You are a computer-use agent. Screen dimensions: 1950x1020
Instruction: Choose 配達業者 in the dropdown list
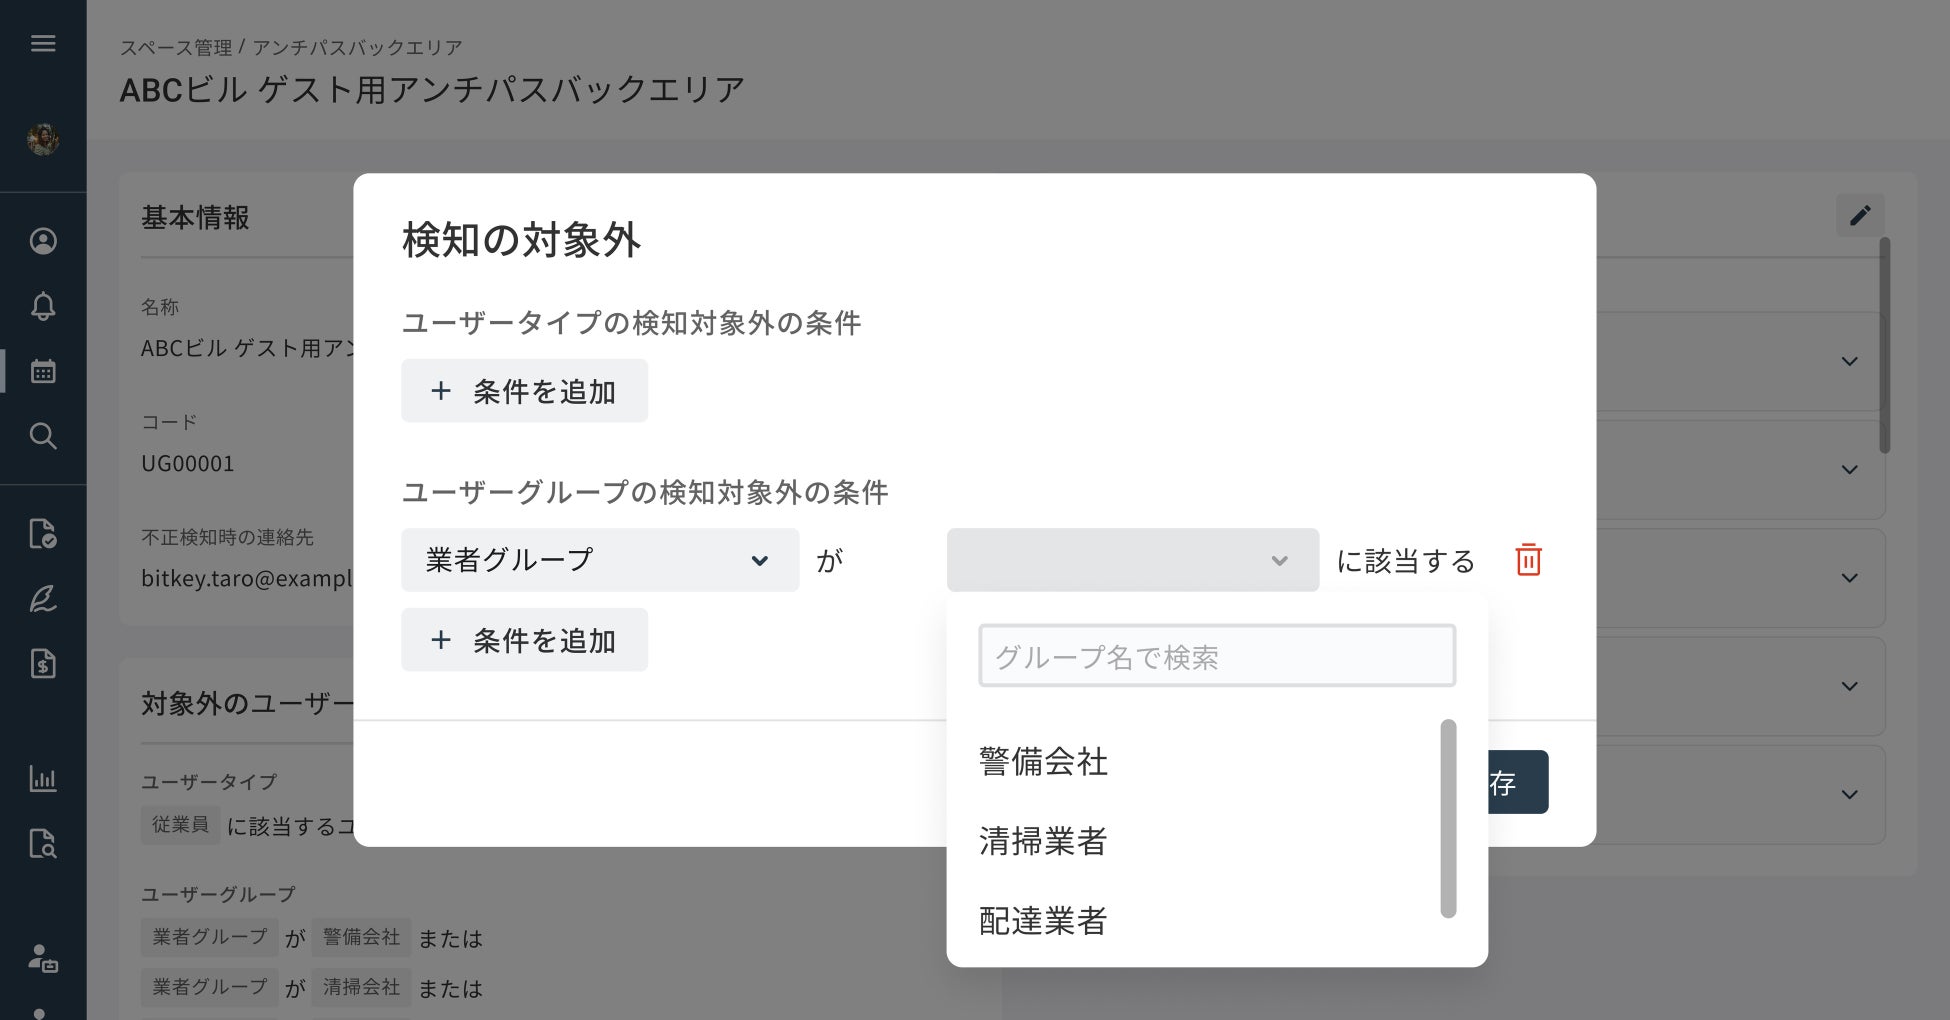1043,921
